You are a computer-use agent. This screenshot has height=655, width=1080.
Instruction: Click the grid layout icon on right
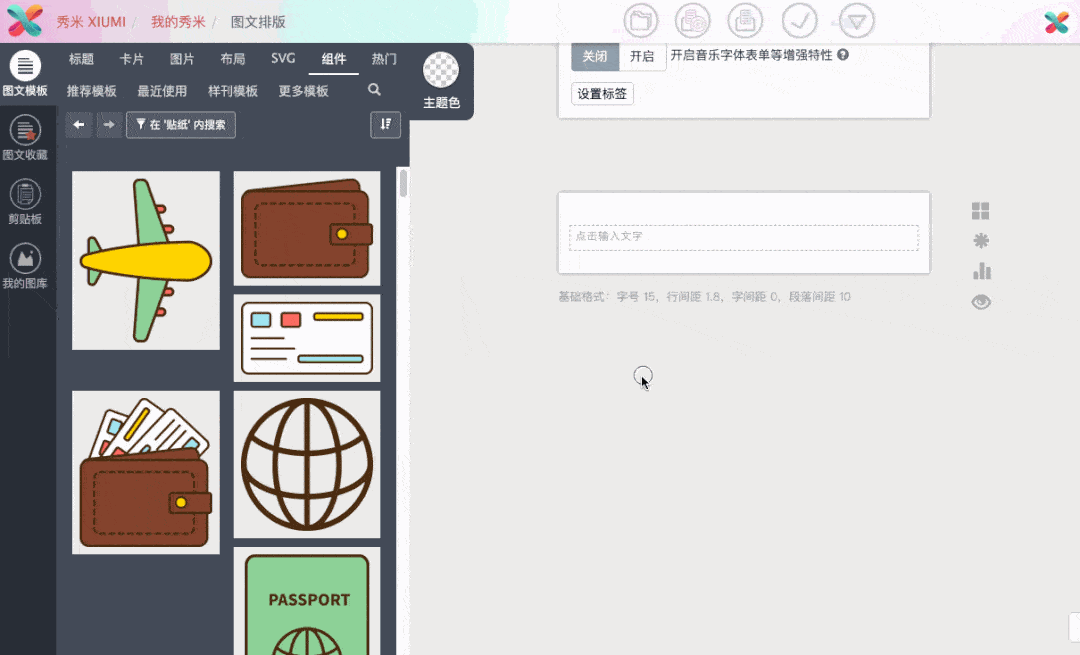(980, 211)
